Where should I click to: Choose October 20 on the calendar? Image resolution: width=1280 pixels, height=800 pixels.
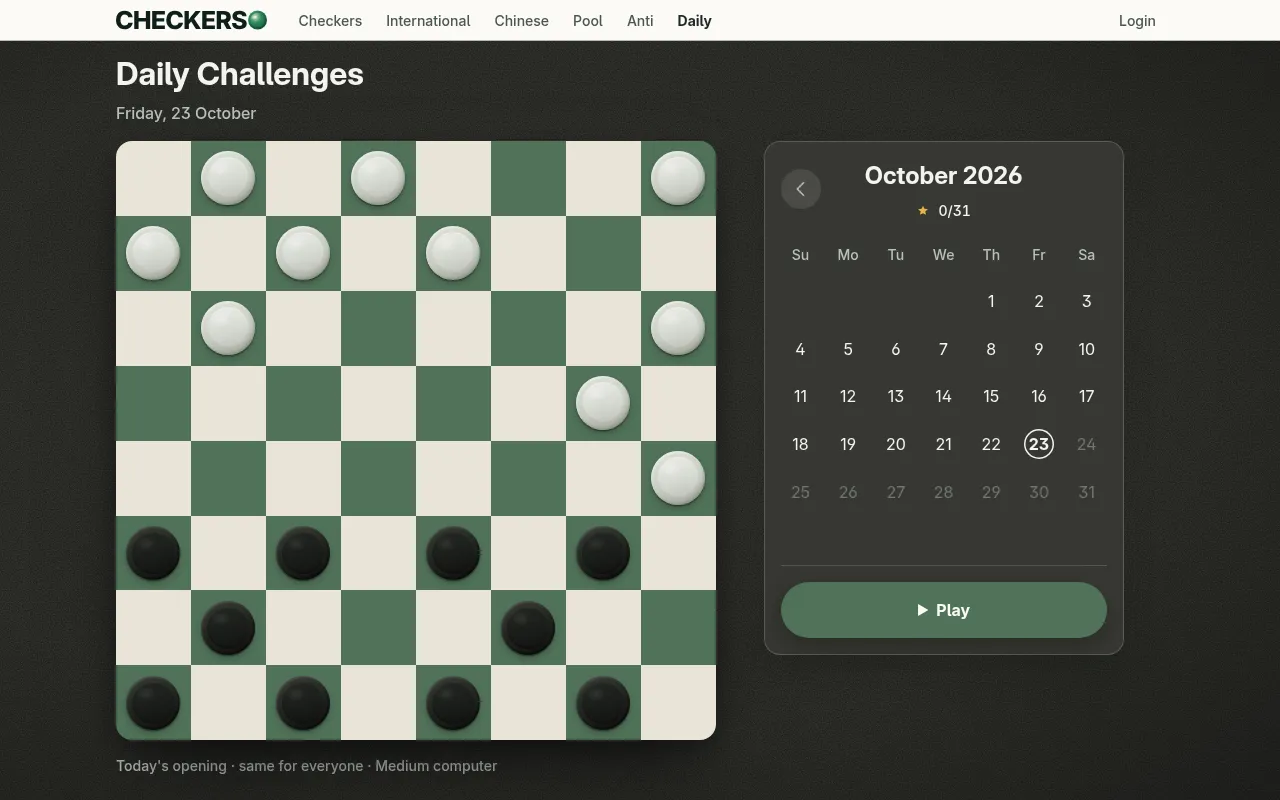point(896,444)
